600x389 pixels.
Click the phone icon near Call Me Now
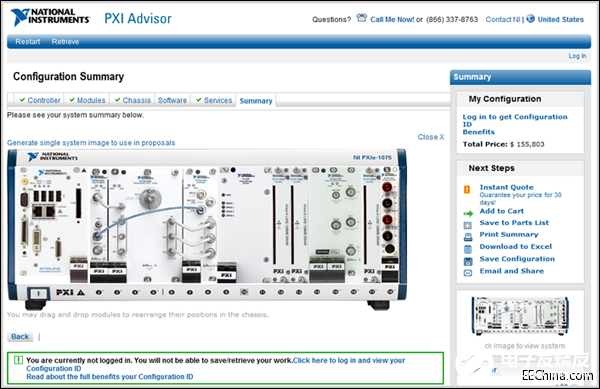pyautogui.click(x=362, y=18)
